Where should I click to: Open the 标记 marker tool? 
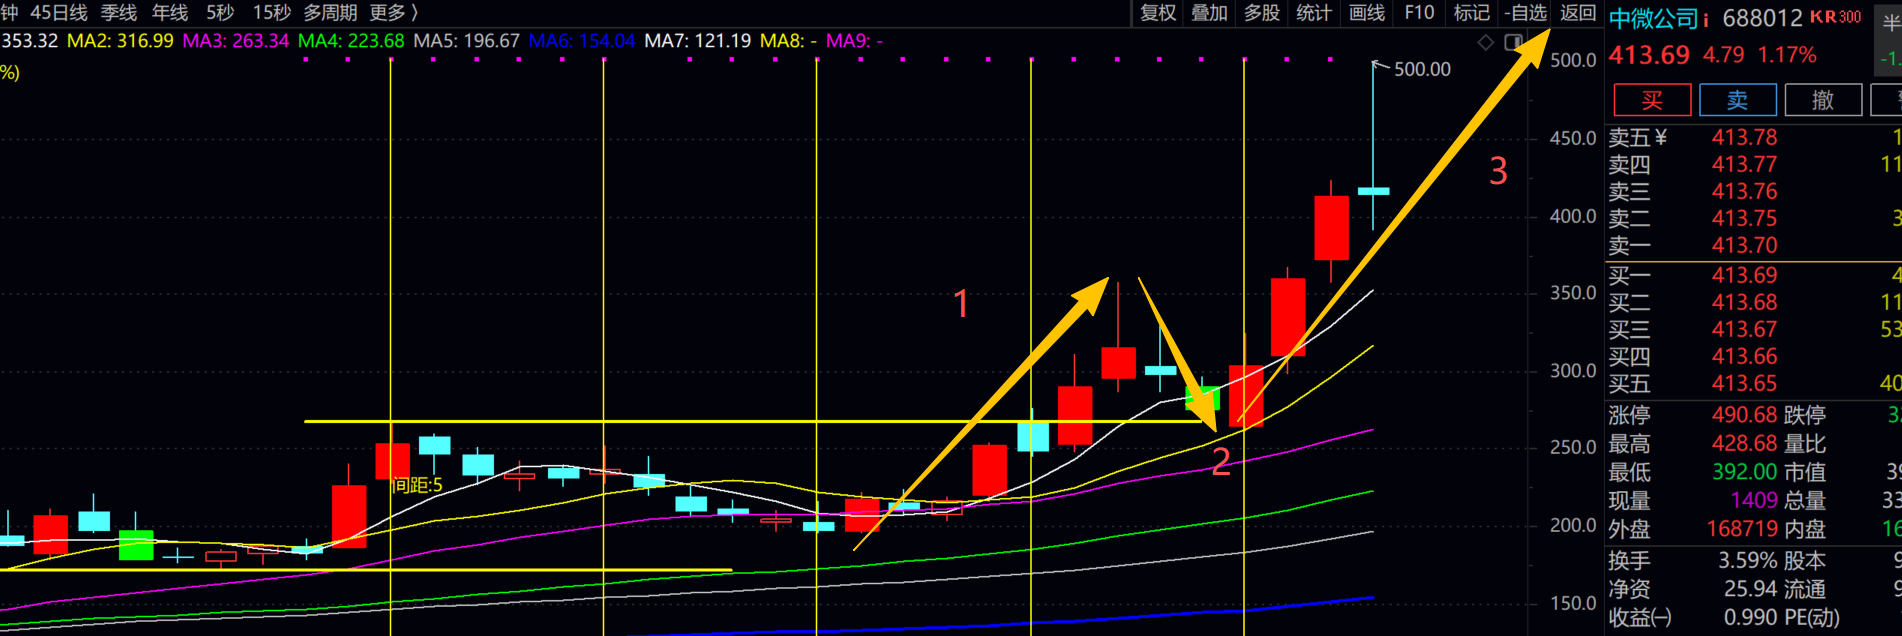pyautogui.click(x=1471, y=13)
